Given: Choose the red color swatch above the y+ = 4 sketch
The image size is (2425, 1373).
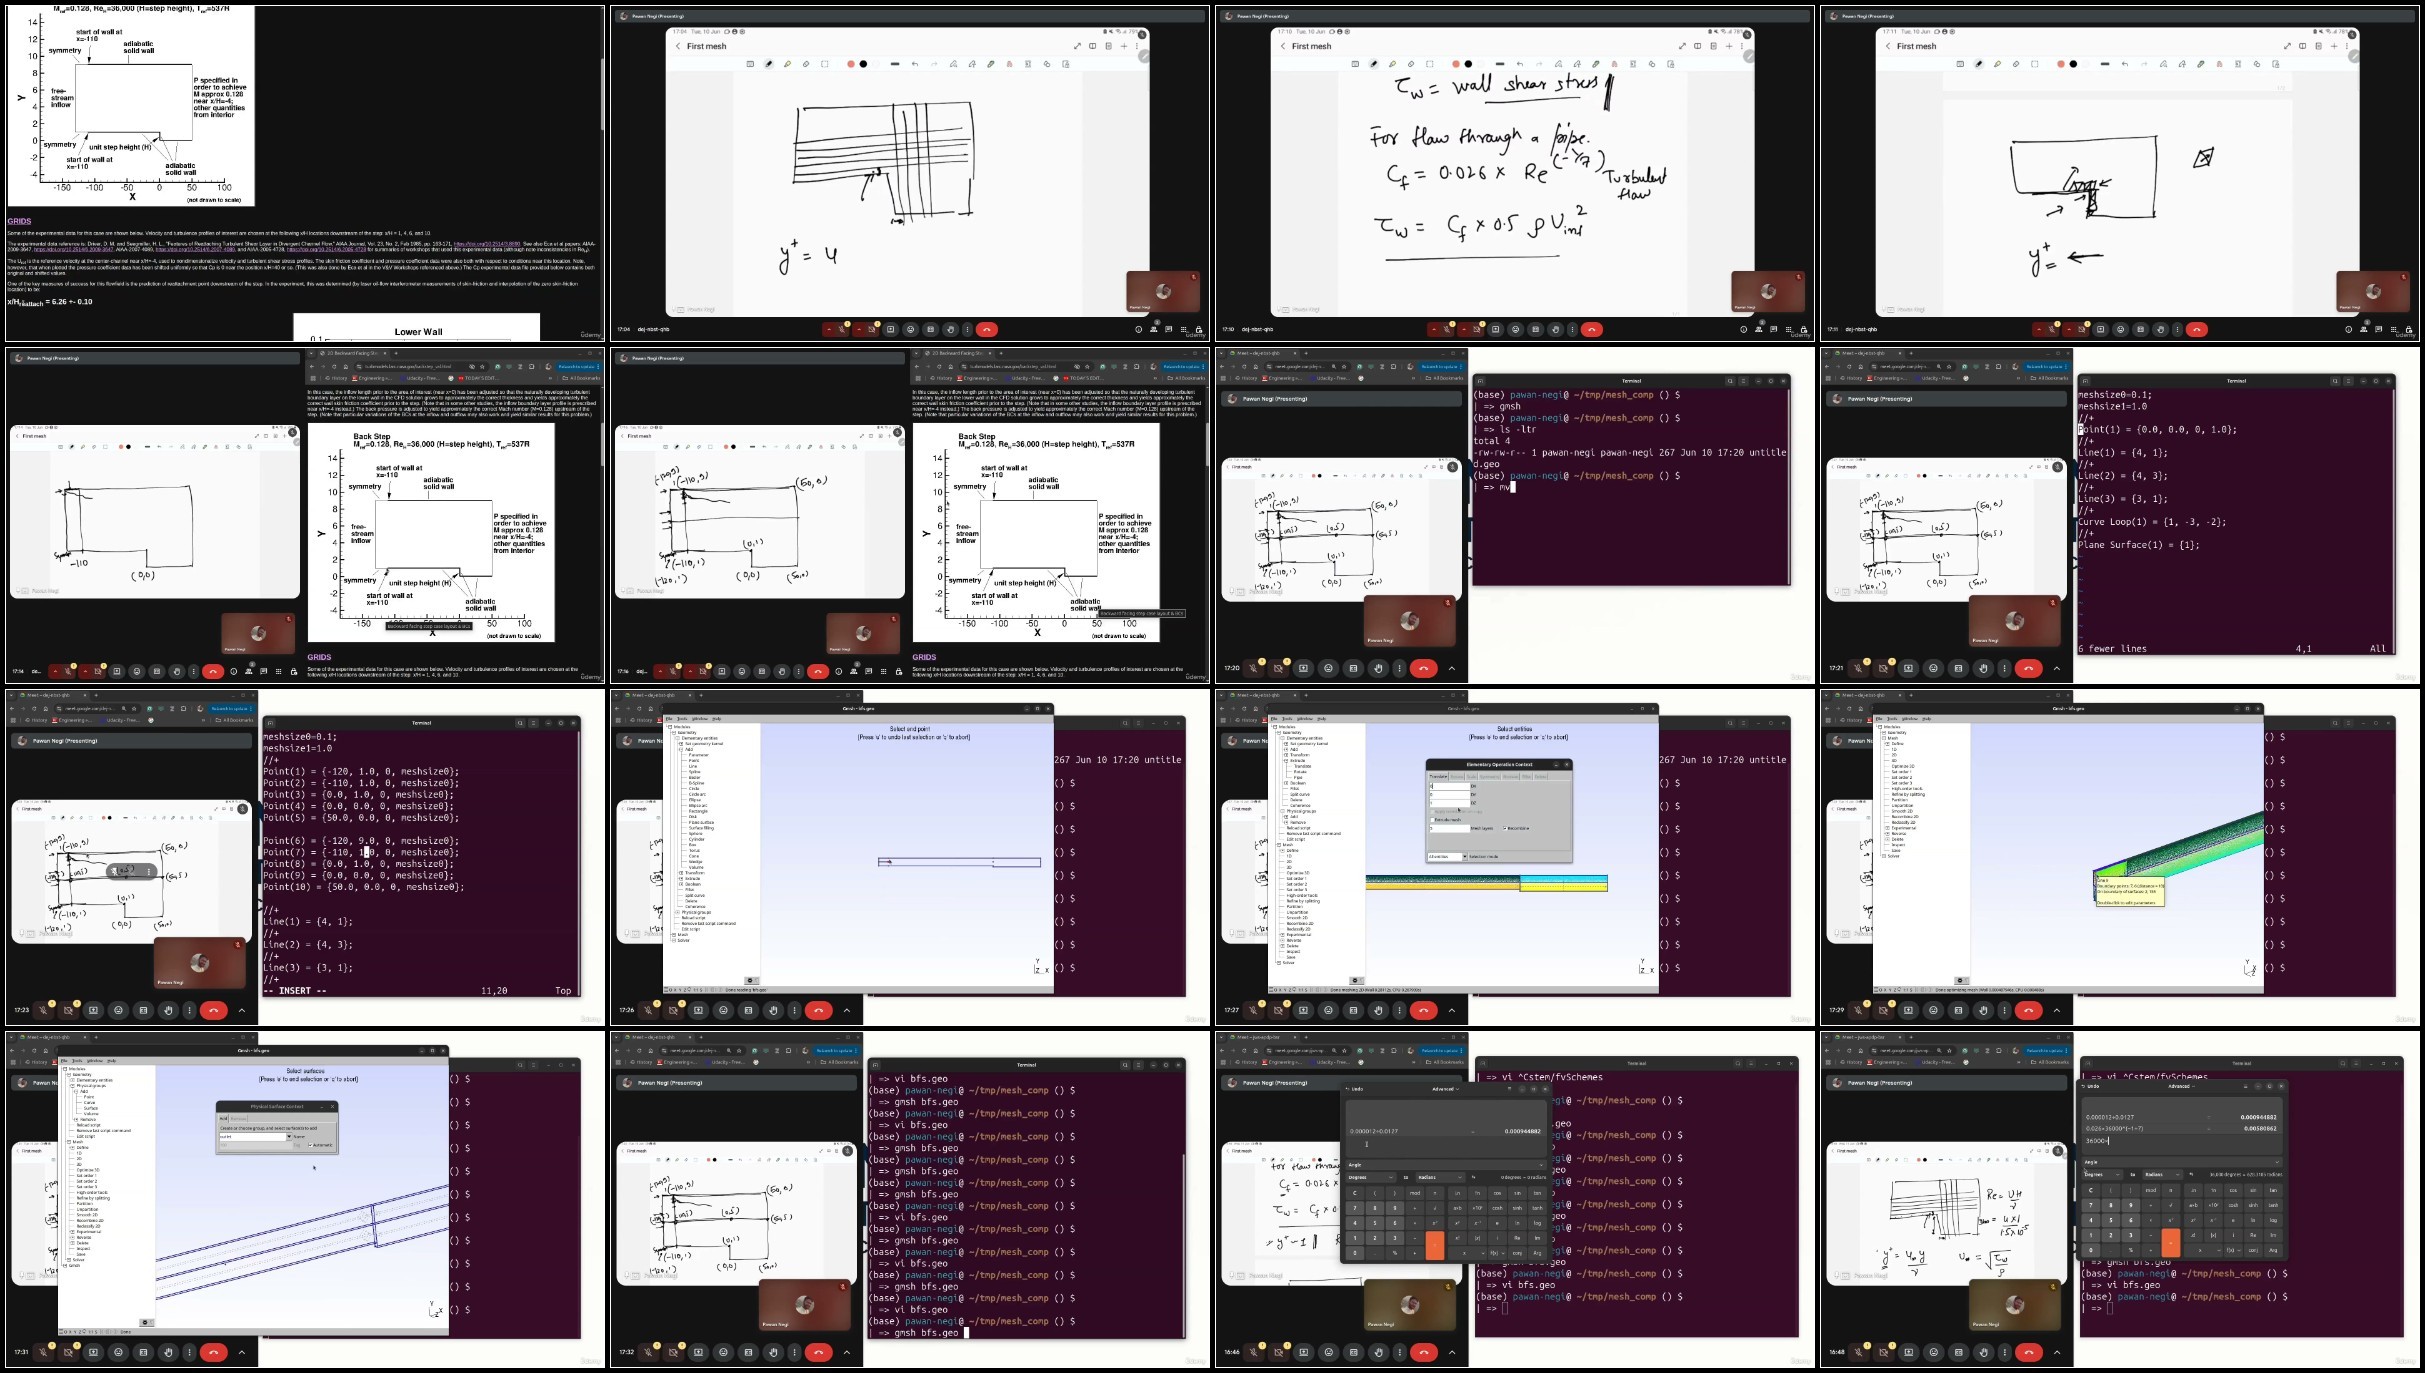Looking at the screenshot, I should coord(850,64).
